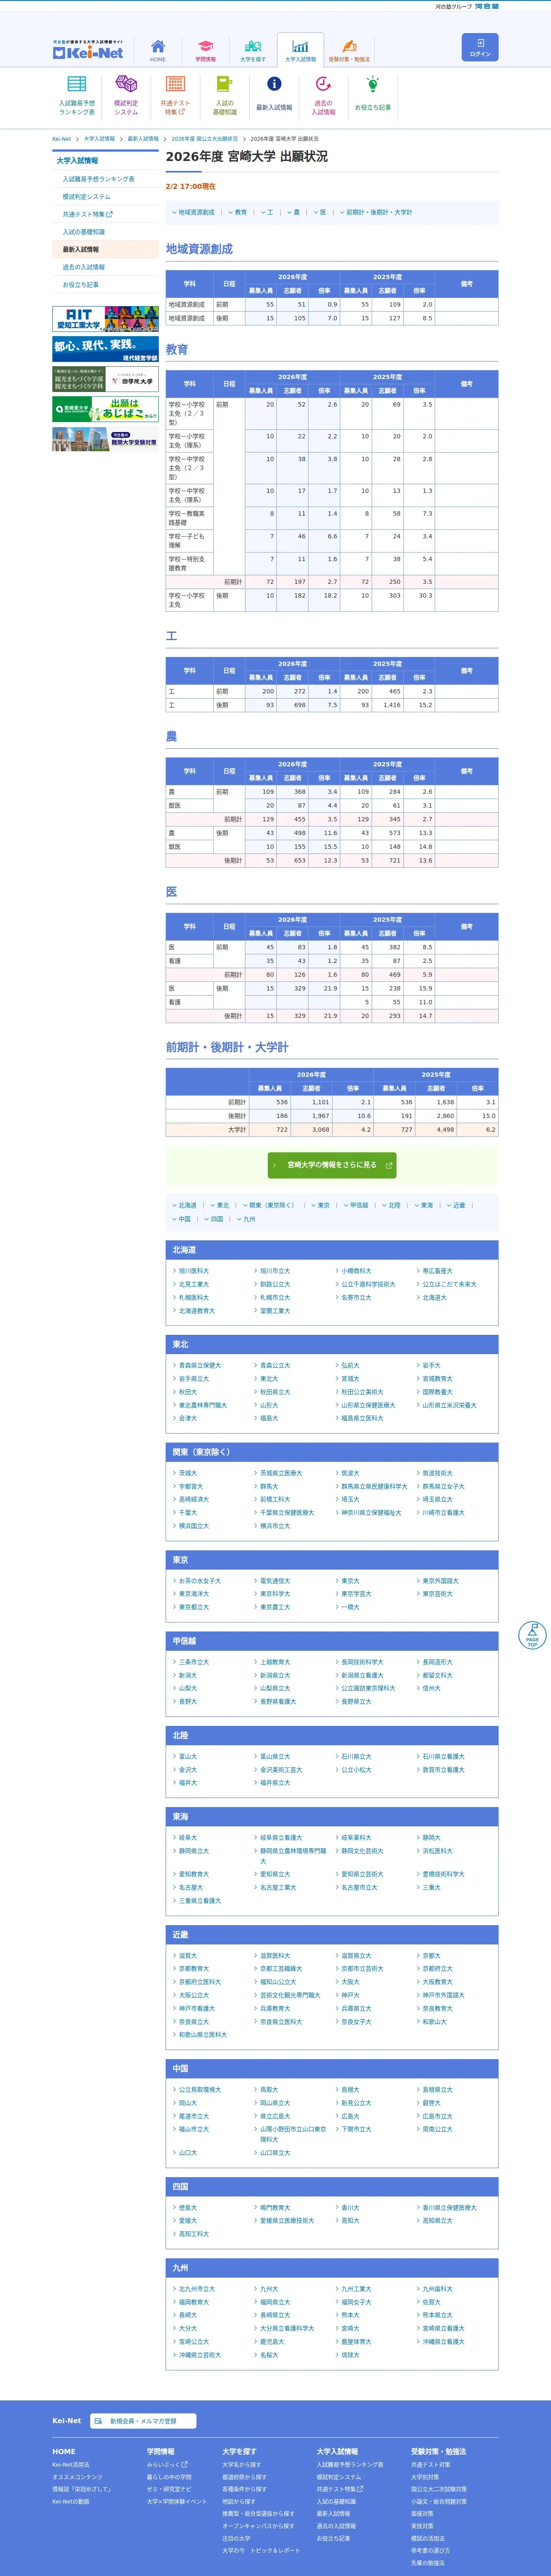Open 広島大 link in 中国

(350, 2116)
